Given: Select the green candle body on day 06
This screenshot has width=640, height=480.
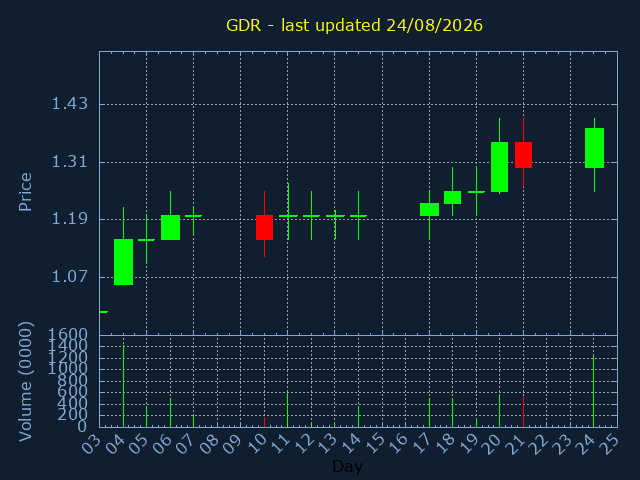Looking at the screenshot, I should pyautogui.click(x=170, y=227).
